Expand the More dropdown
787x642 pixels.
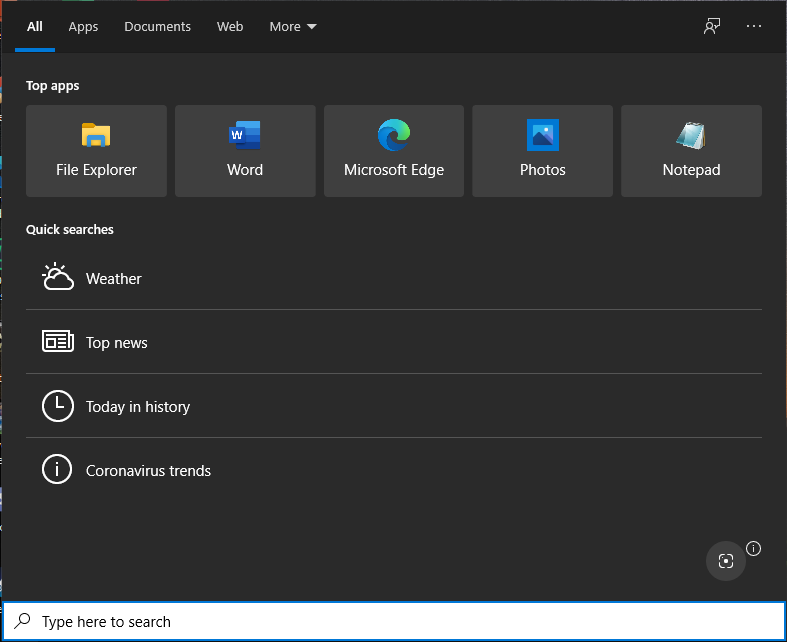pos(293,27)
